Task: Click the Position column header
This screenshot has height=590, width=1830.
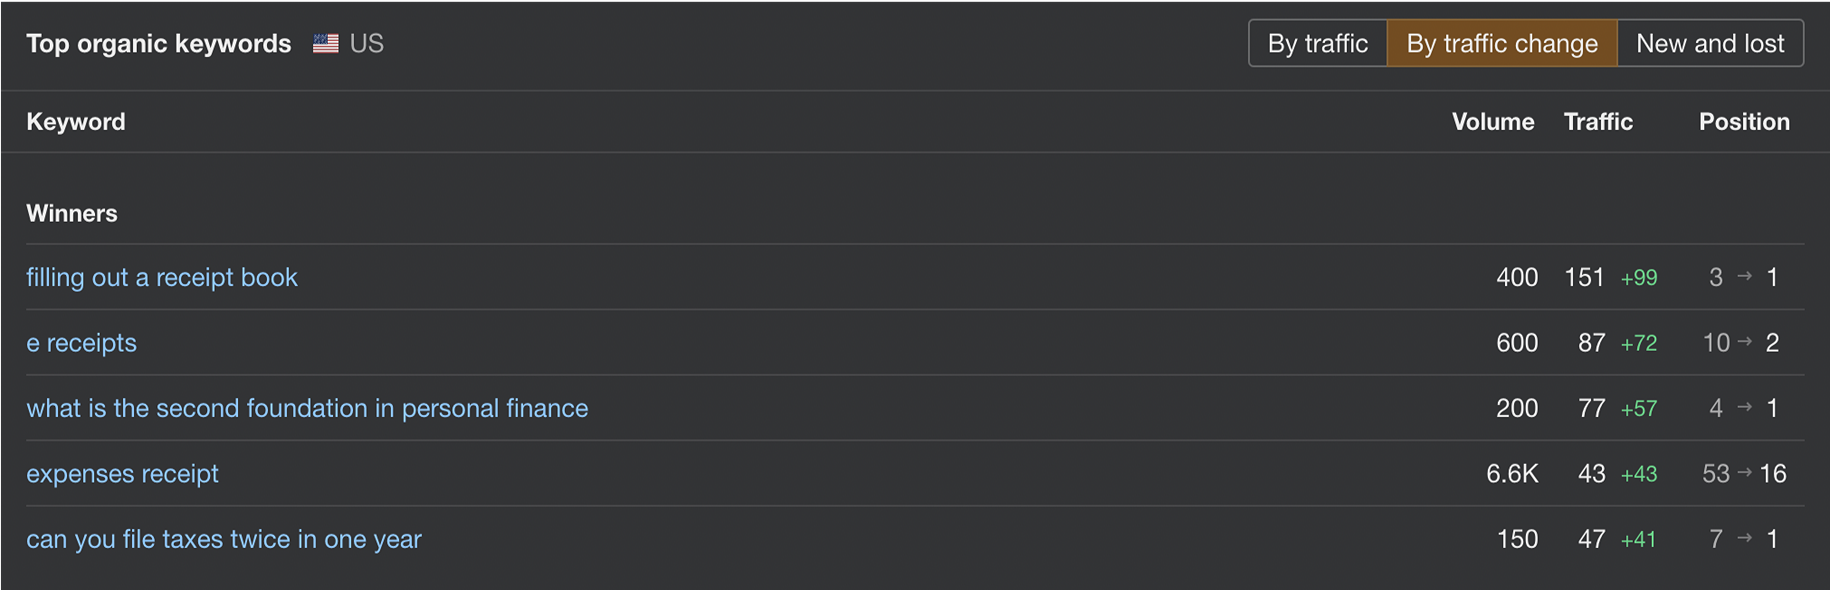Action: coord(1743,122)
